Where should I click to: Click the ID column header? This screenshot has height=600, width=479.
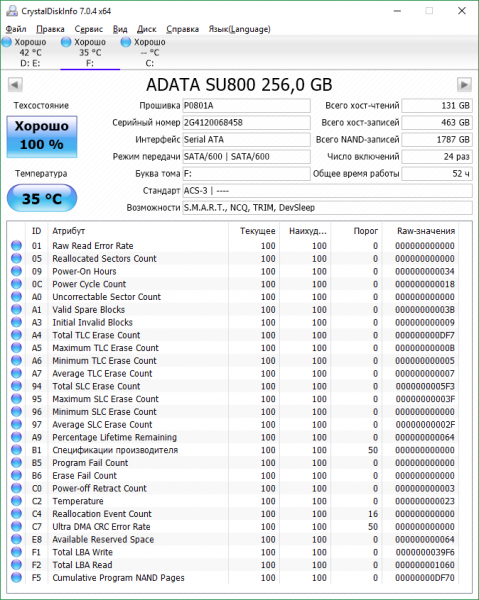36,231
